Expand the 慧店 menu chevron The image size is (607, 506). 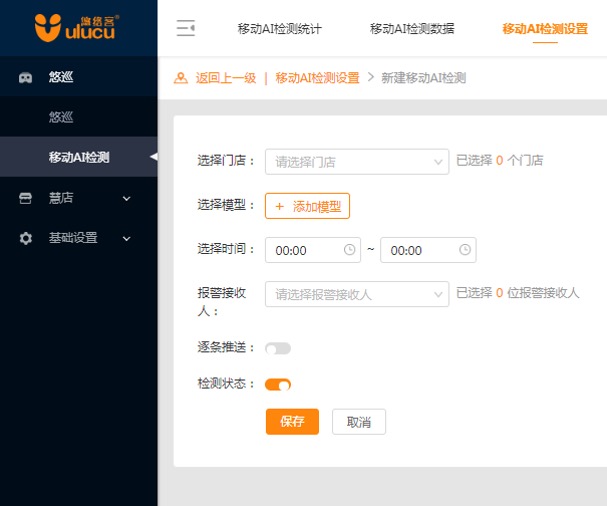pos(127,199)
